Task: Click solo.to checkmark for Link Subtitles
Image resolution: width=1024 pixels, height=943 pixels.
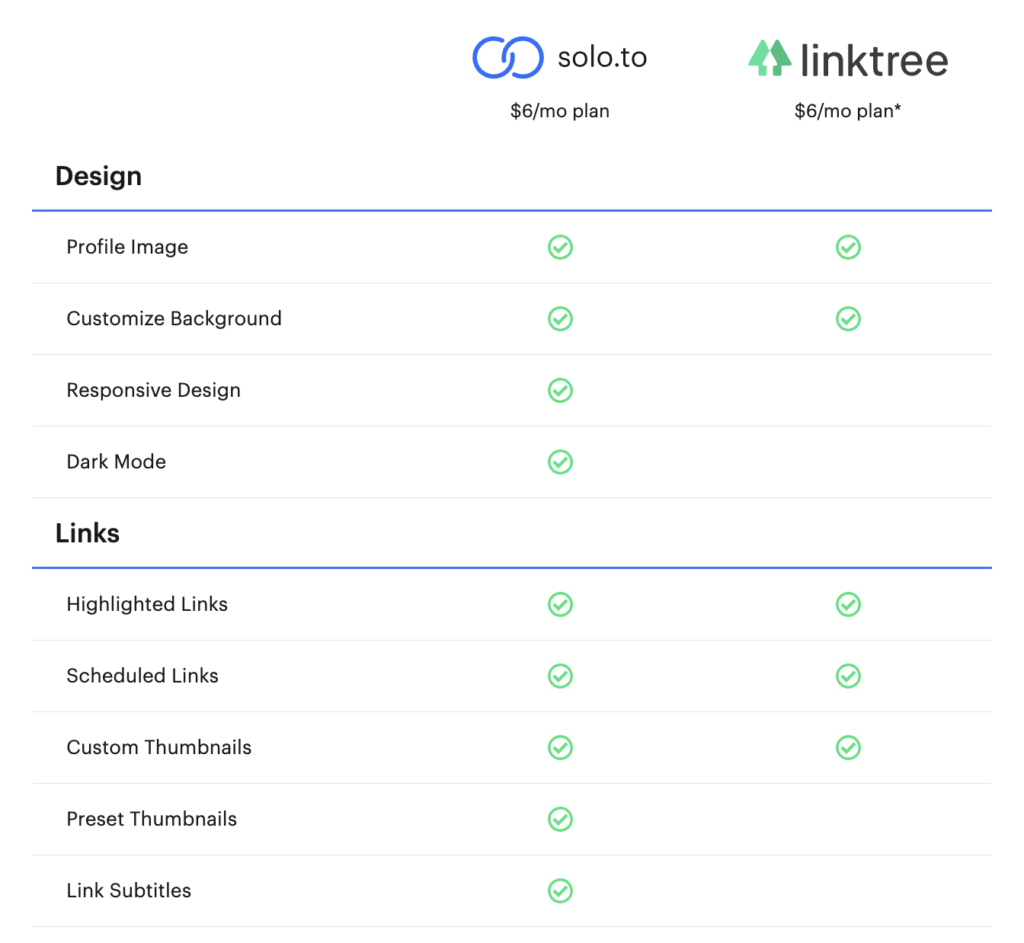Action: click(560, 890)
